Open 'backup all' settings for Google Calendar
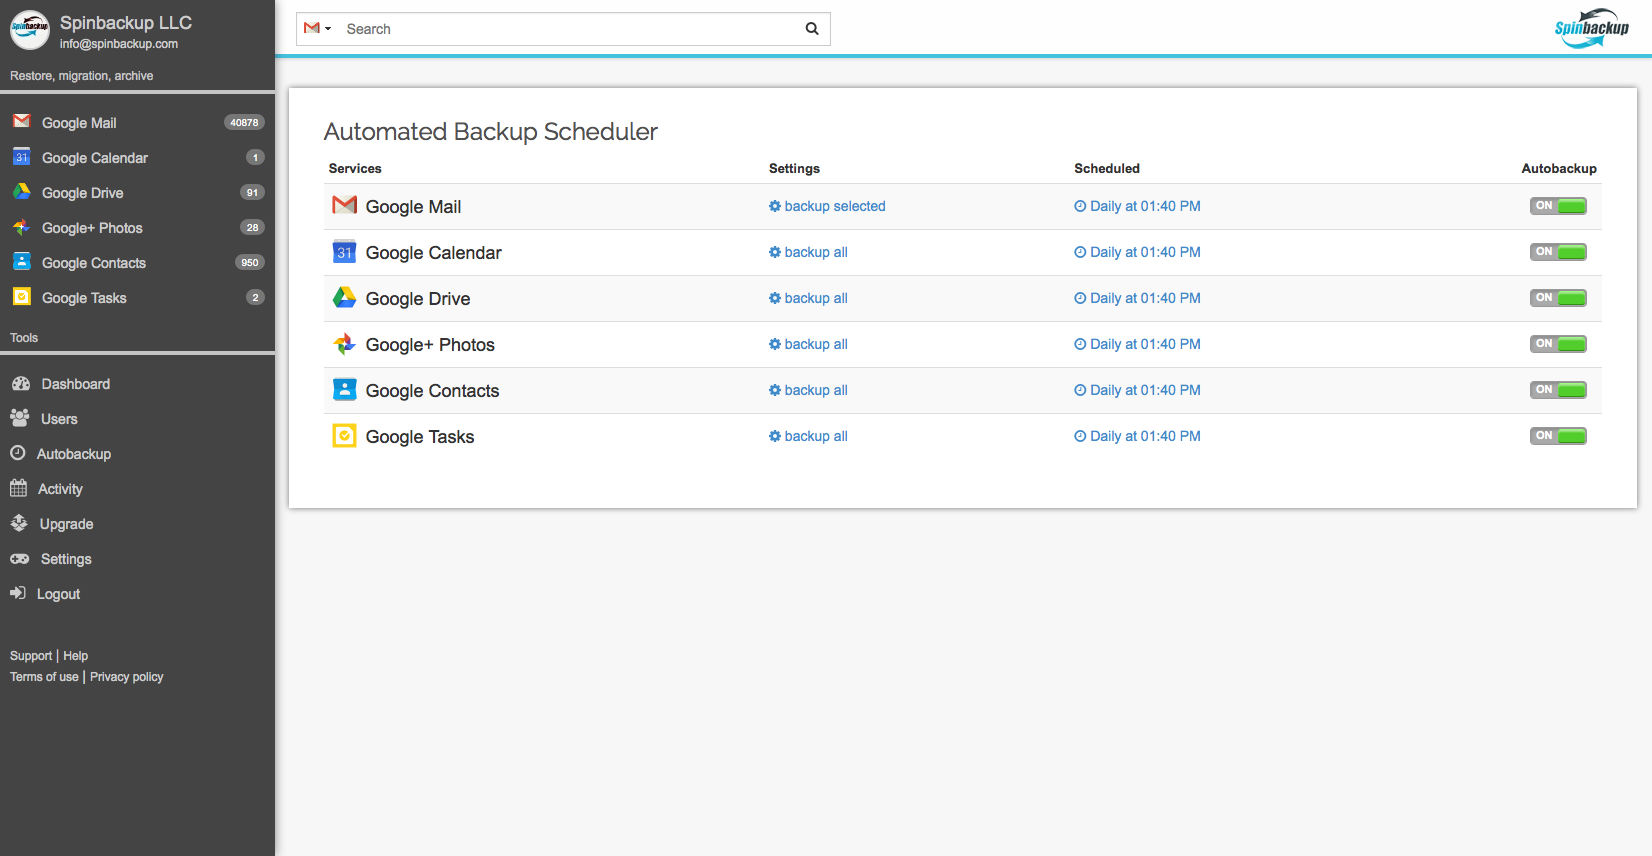Screen dimensions: 1652x856 click(808, 252)
